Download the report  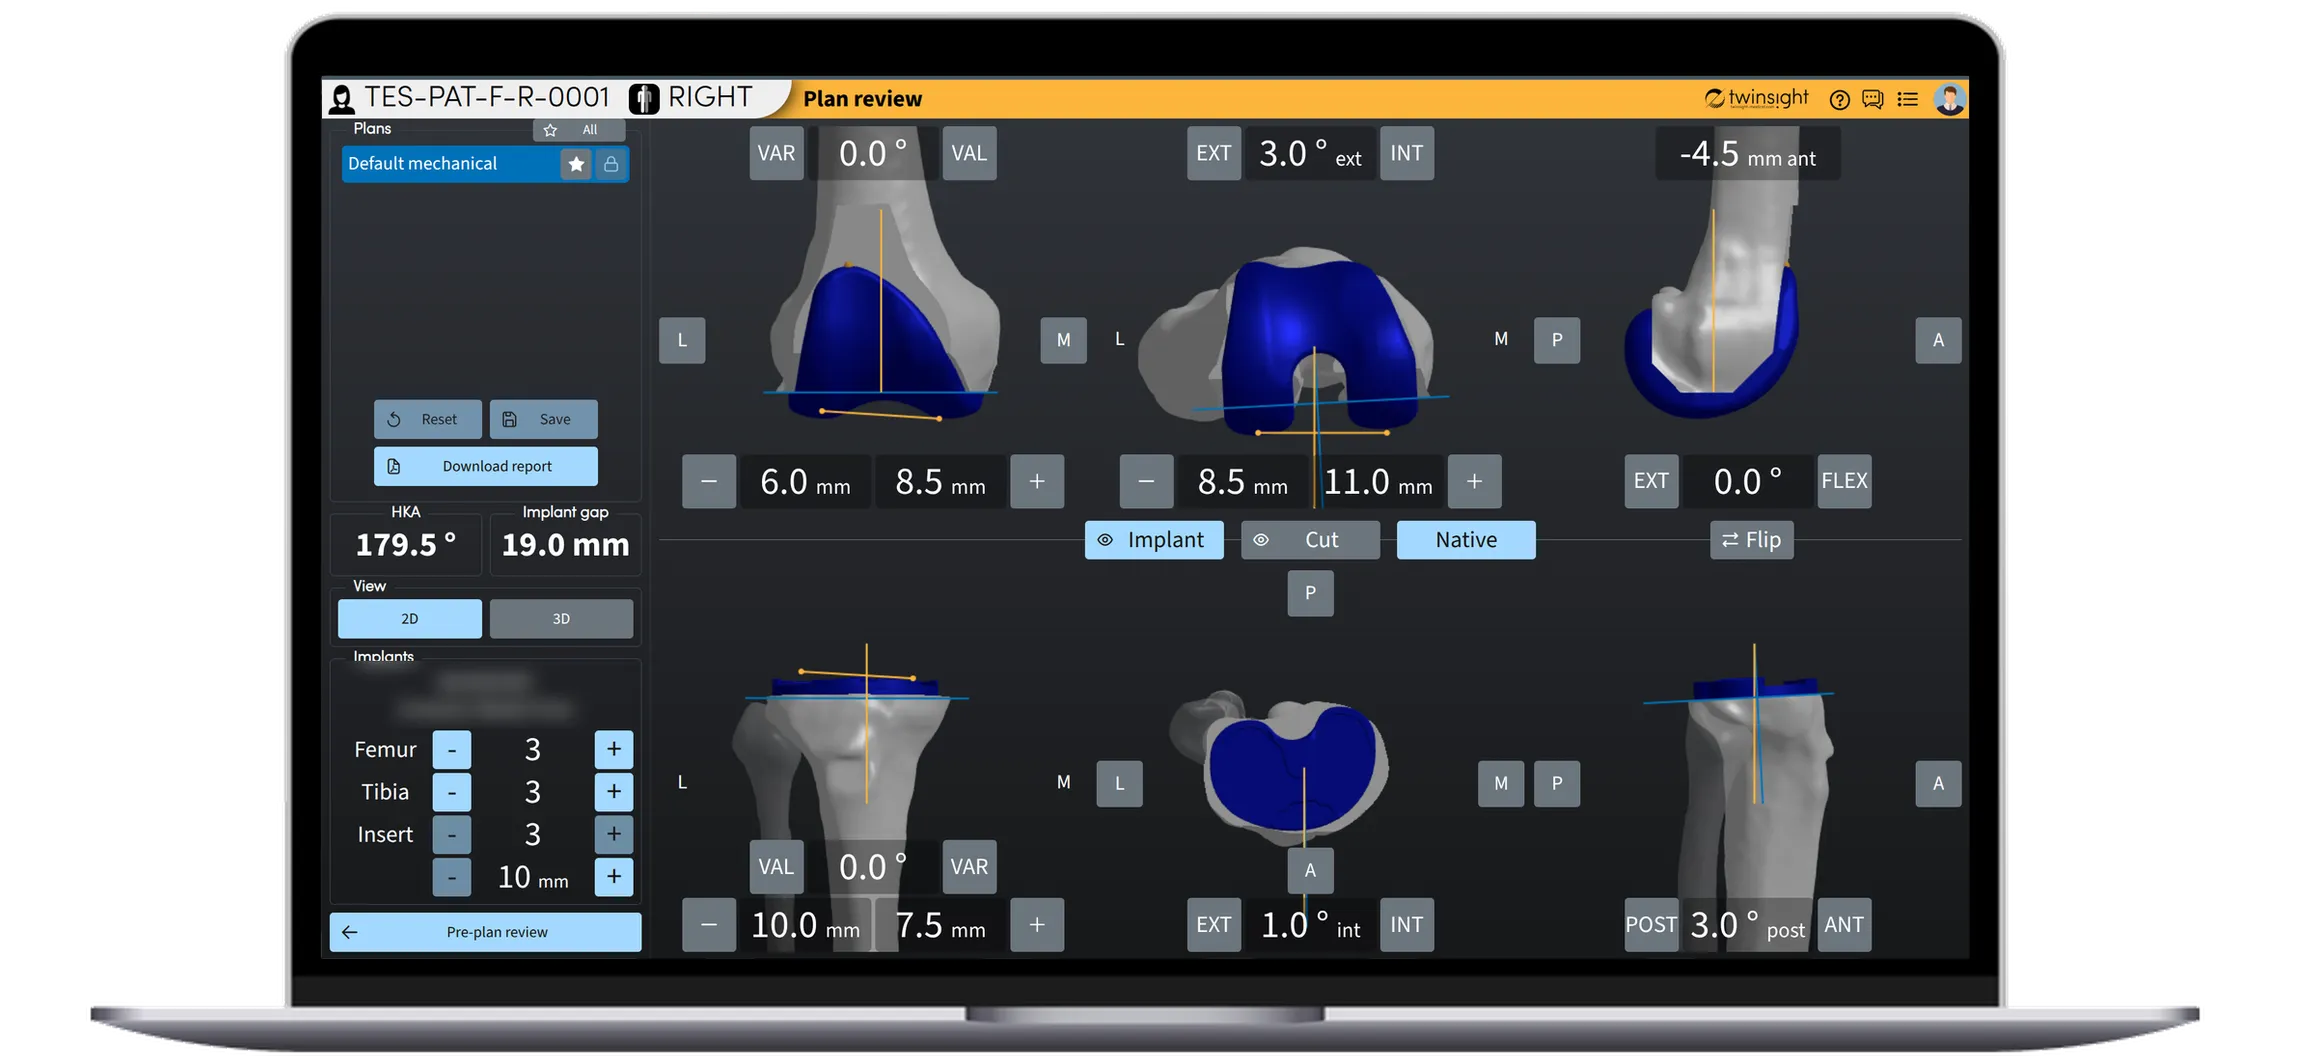[x=485, y=466]
